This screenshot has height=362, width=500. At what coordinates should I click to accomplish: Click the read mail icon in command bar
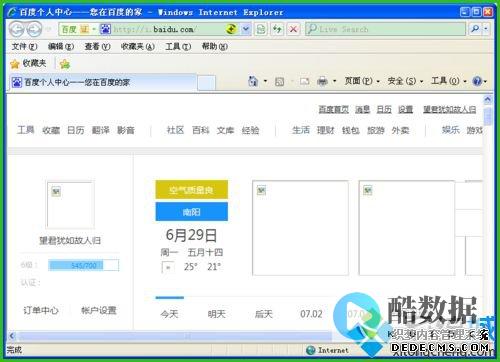click(x=305, y=81)
